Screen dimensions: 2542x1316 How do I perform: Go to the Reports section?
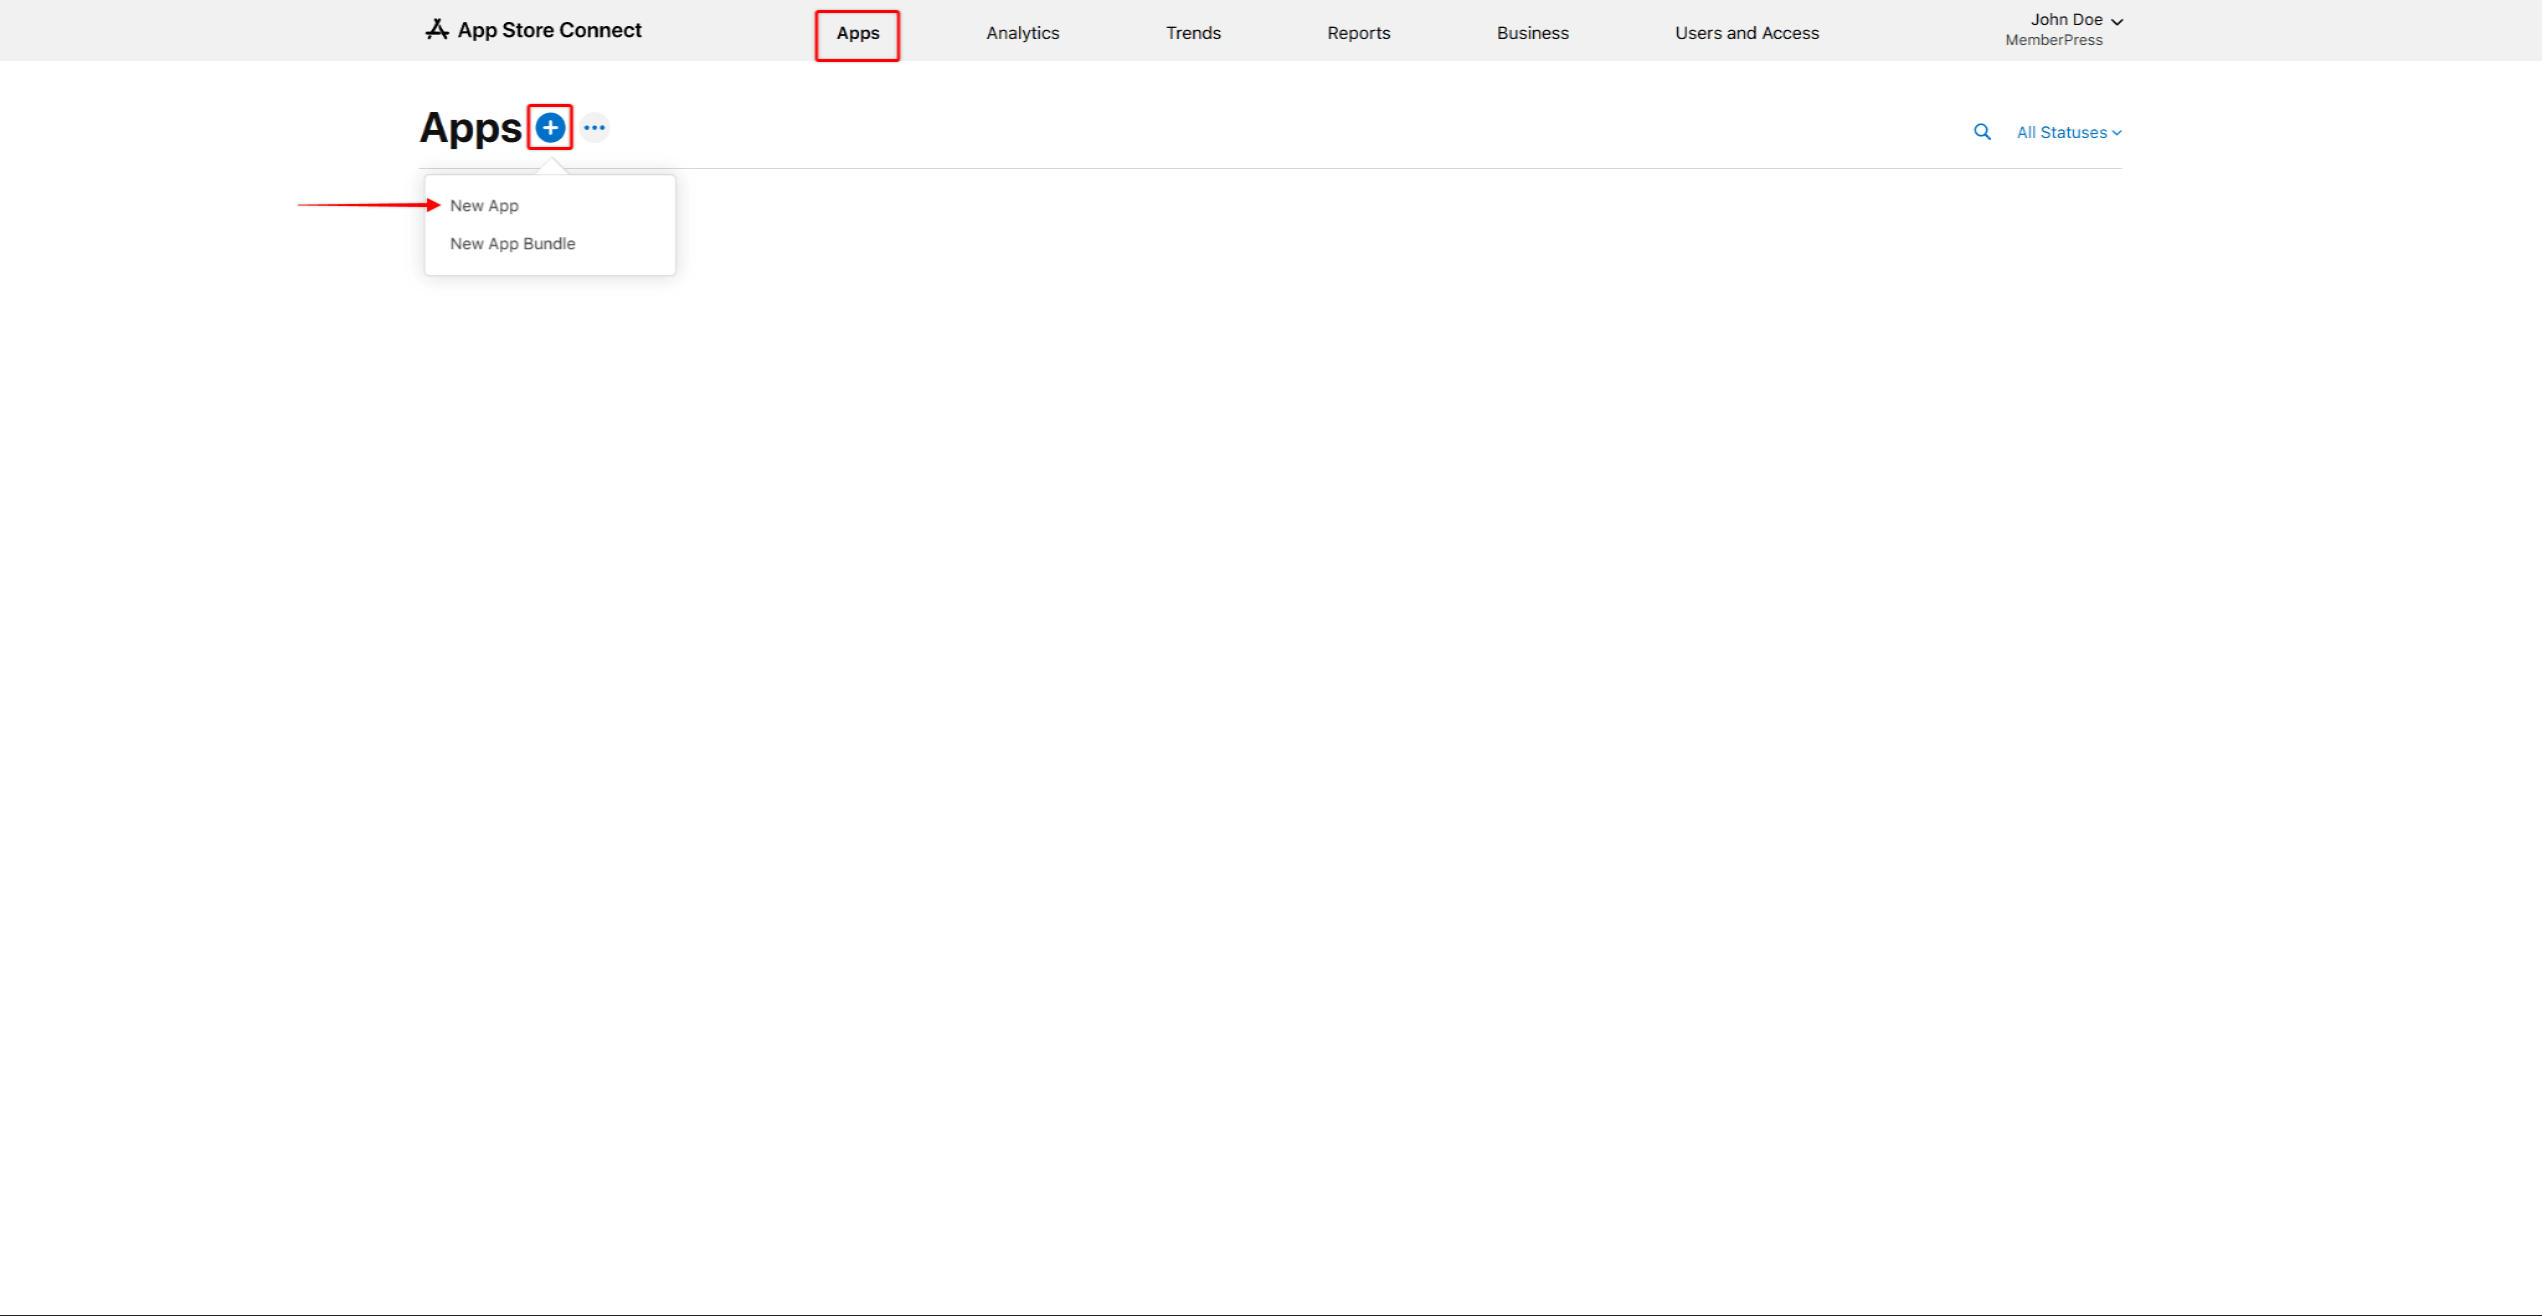tap(1358, 32)
